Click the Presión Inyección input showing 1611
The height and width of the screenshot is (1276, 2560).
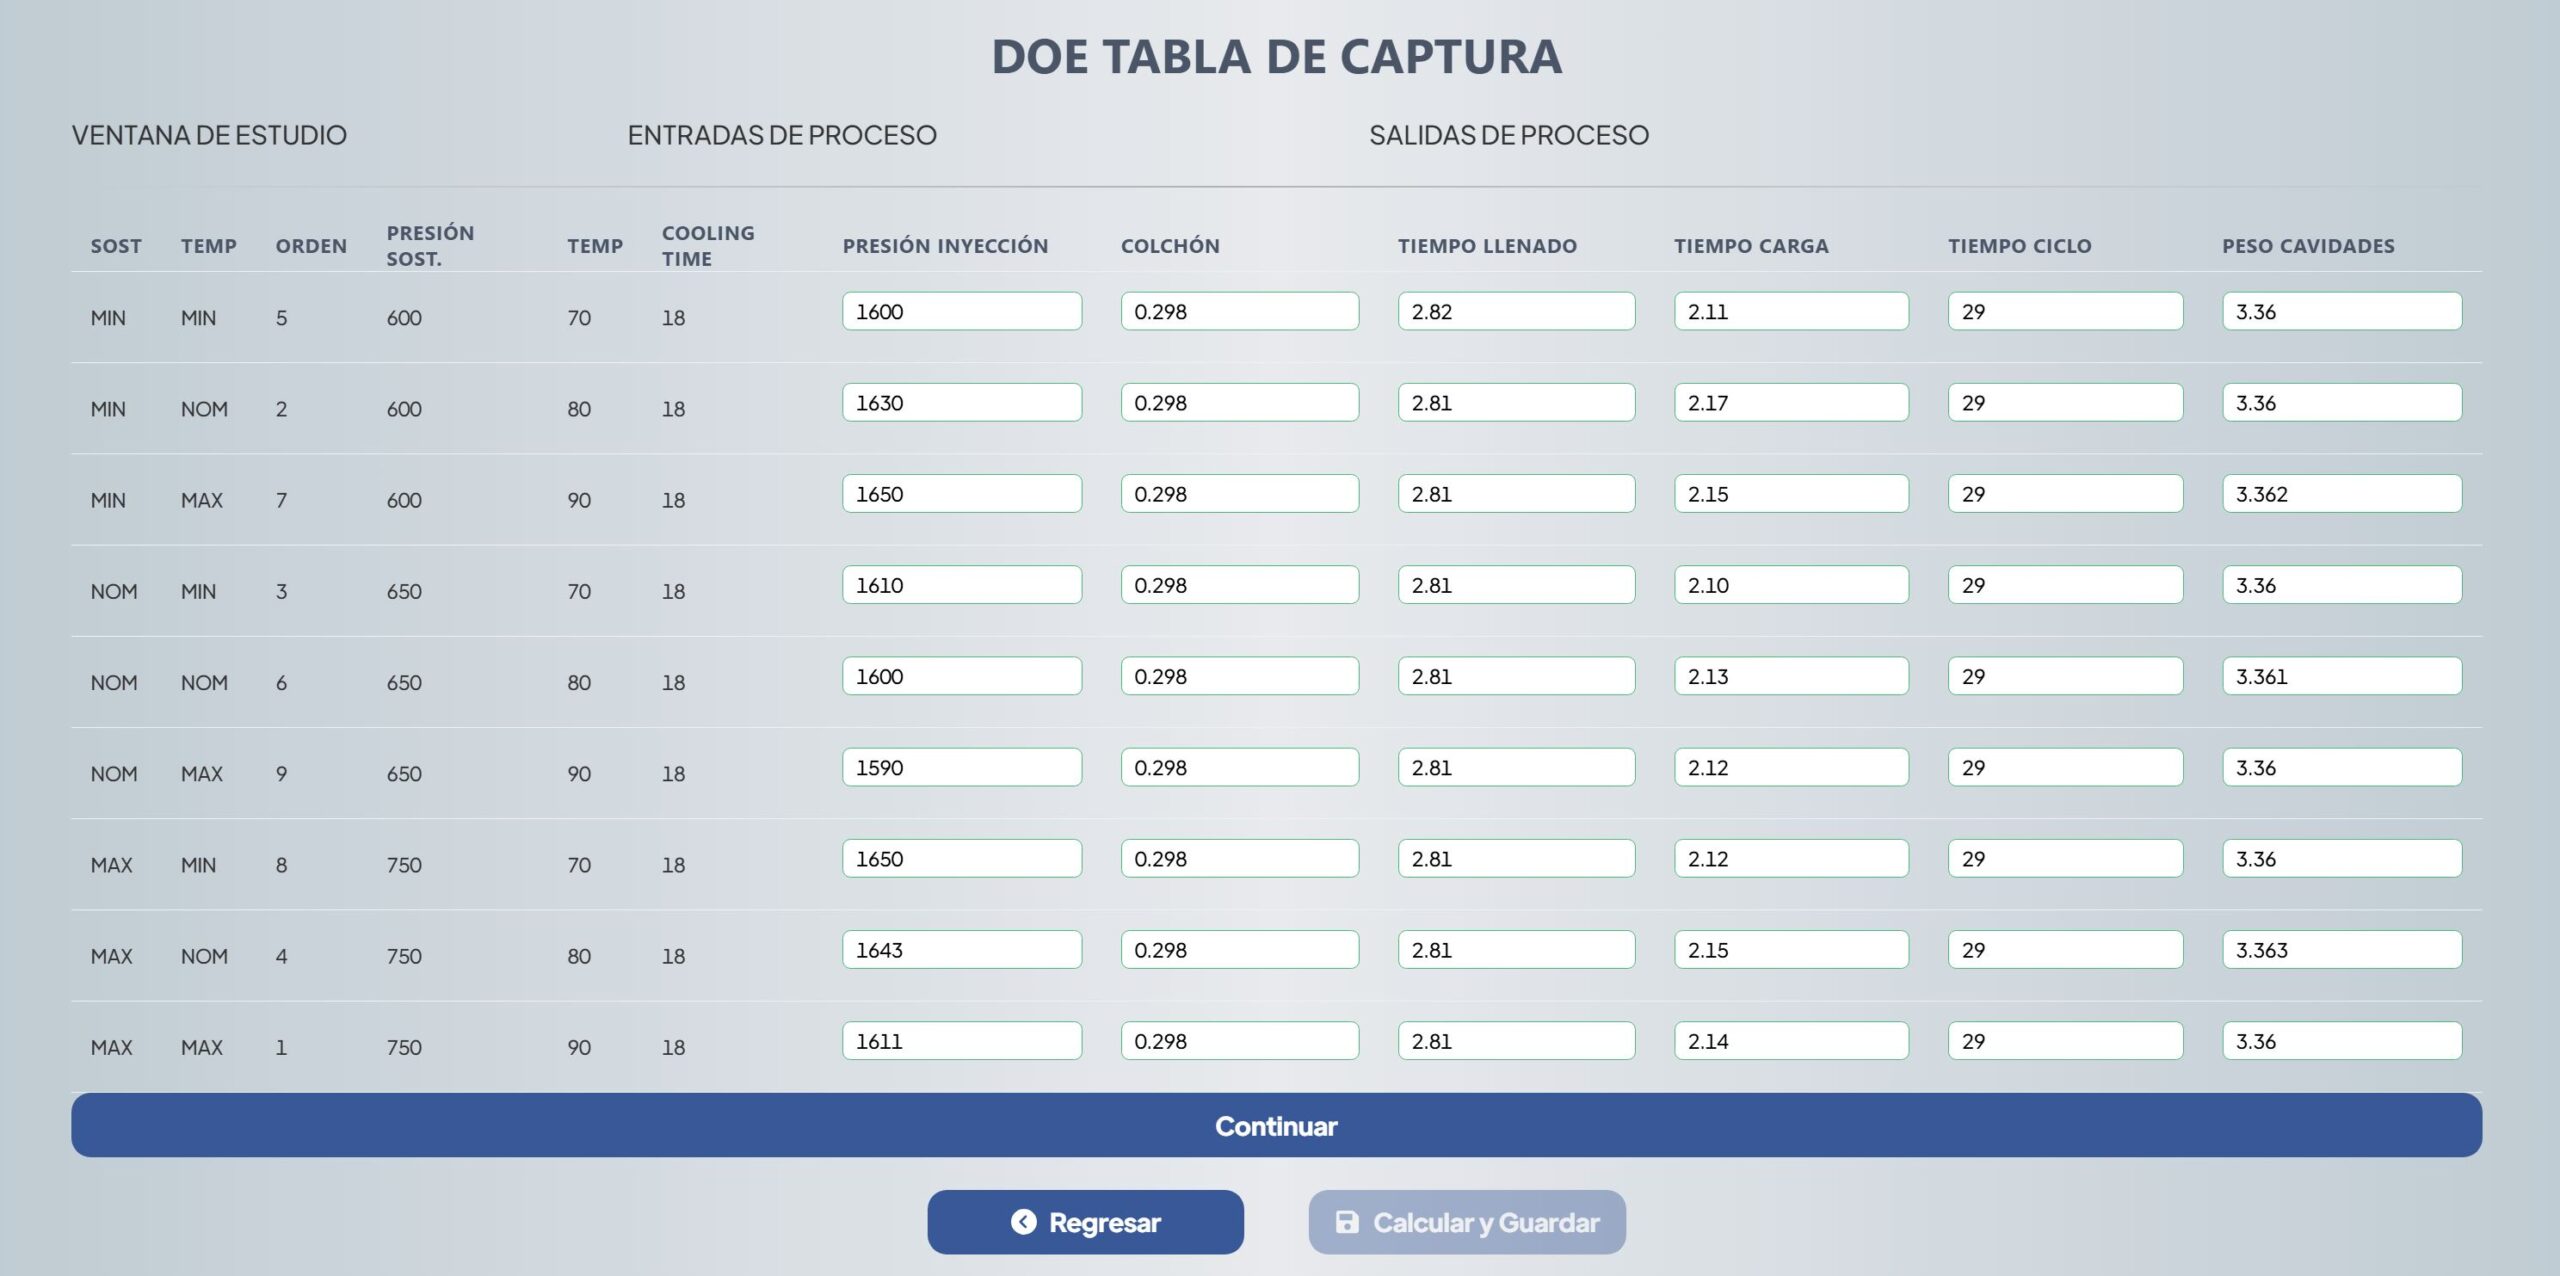click(x=961, y=1041)
